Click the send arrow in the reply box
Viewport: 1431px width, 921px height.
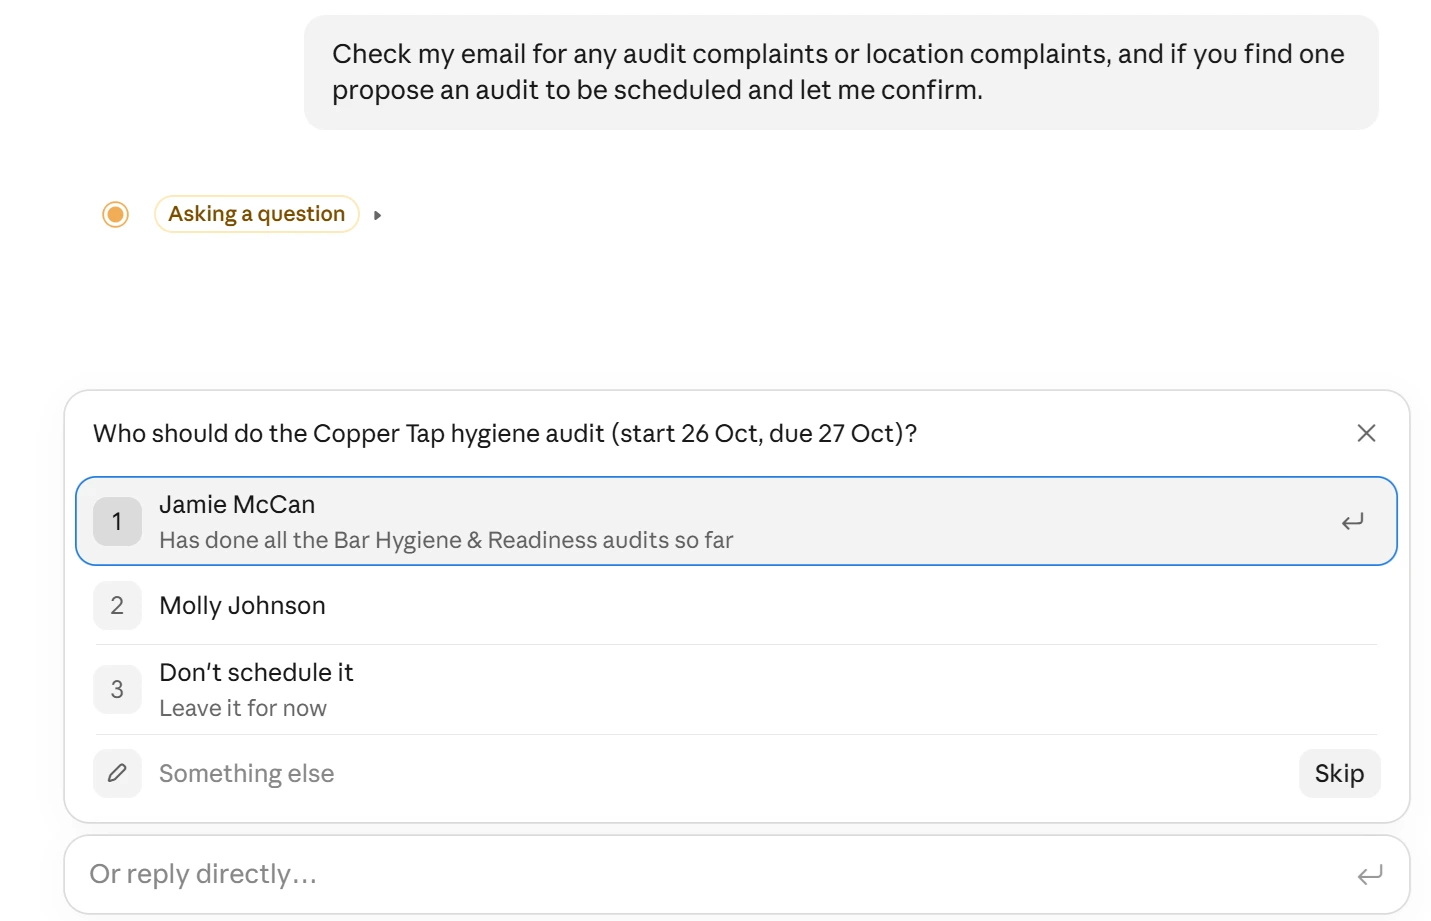(1369, 875)
